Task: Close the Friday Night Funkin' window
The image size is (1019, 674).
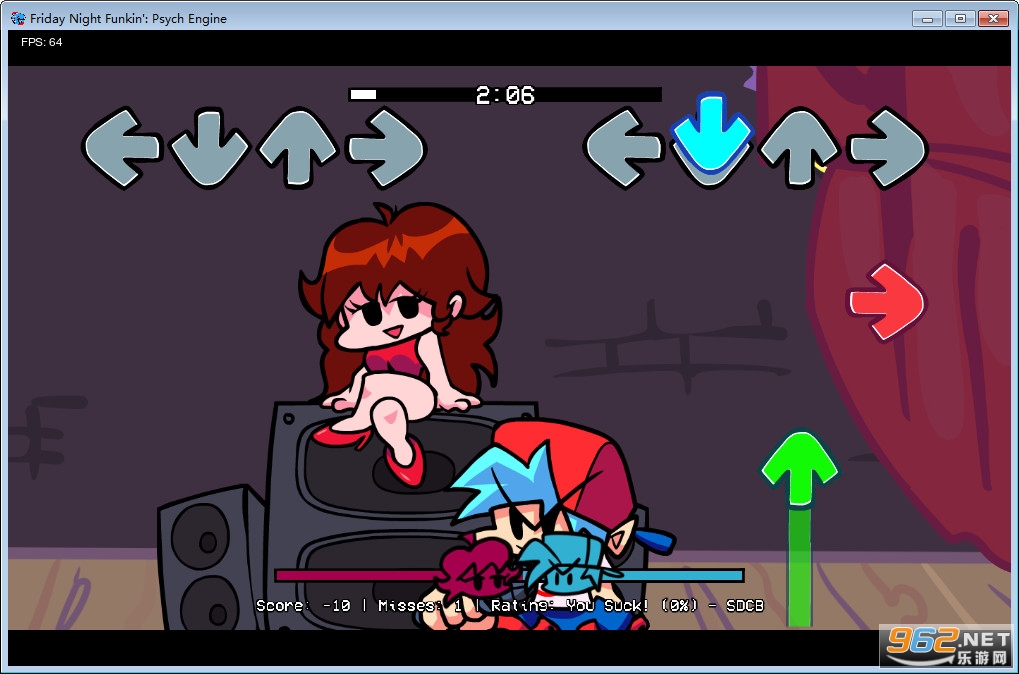Action: (993, 18)
